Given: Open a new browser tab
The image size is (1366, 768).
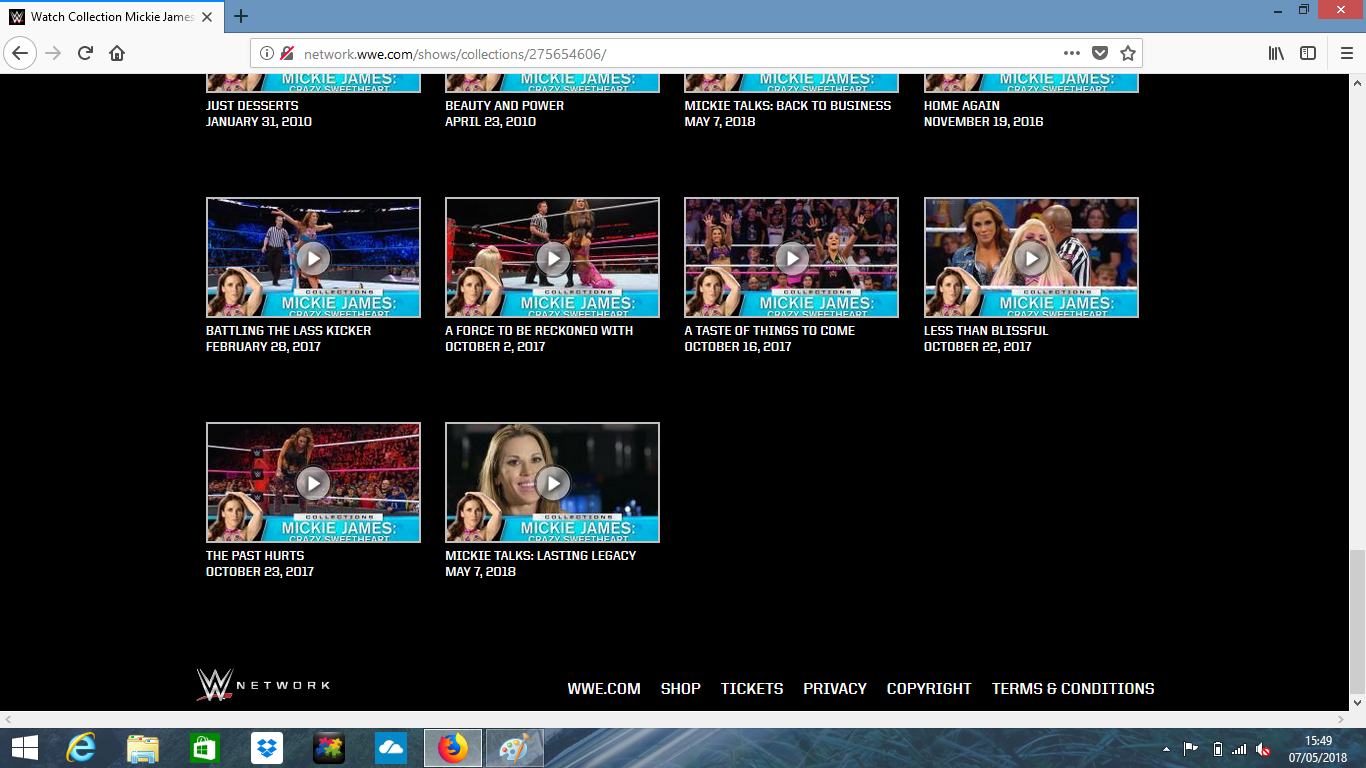Looking at the screenshot, I should [241, 16].
